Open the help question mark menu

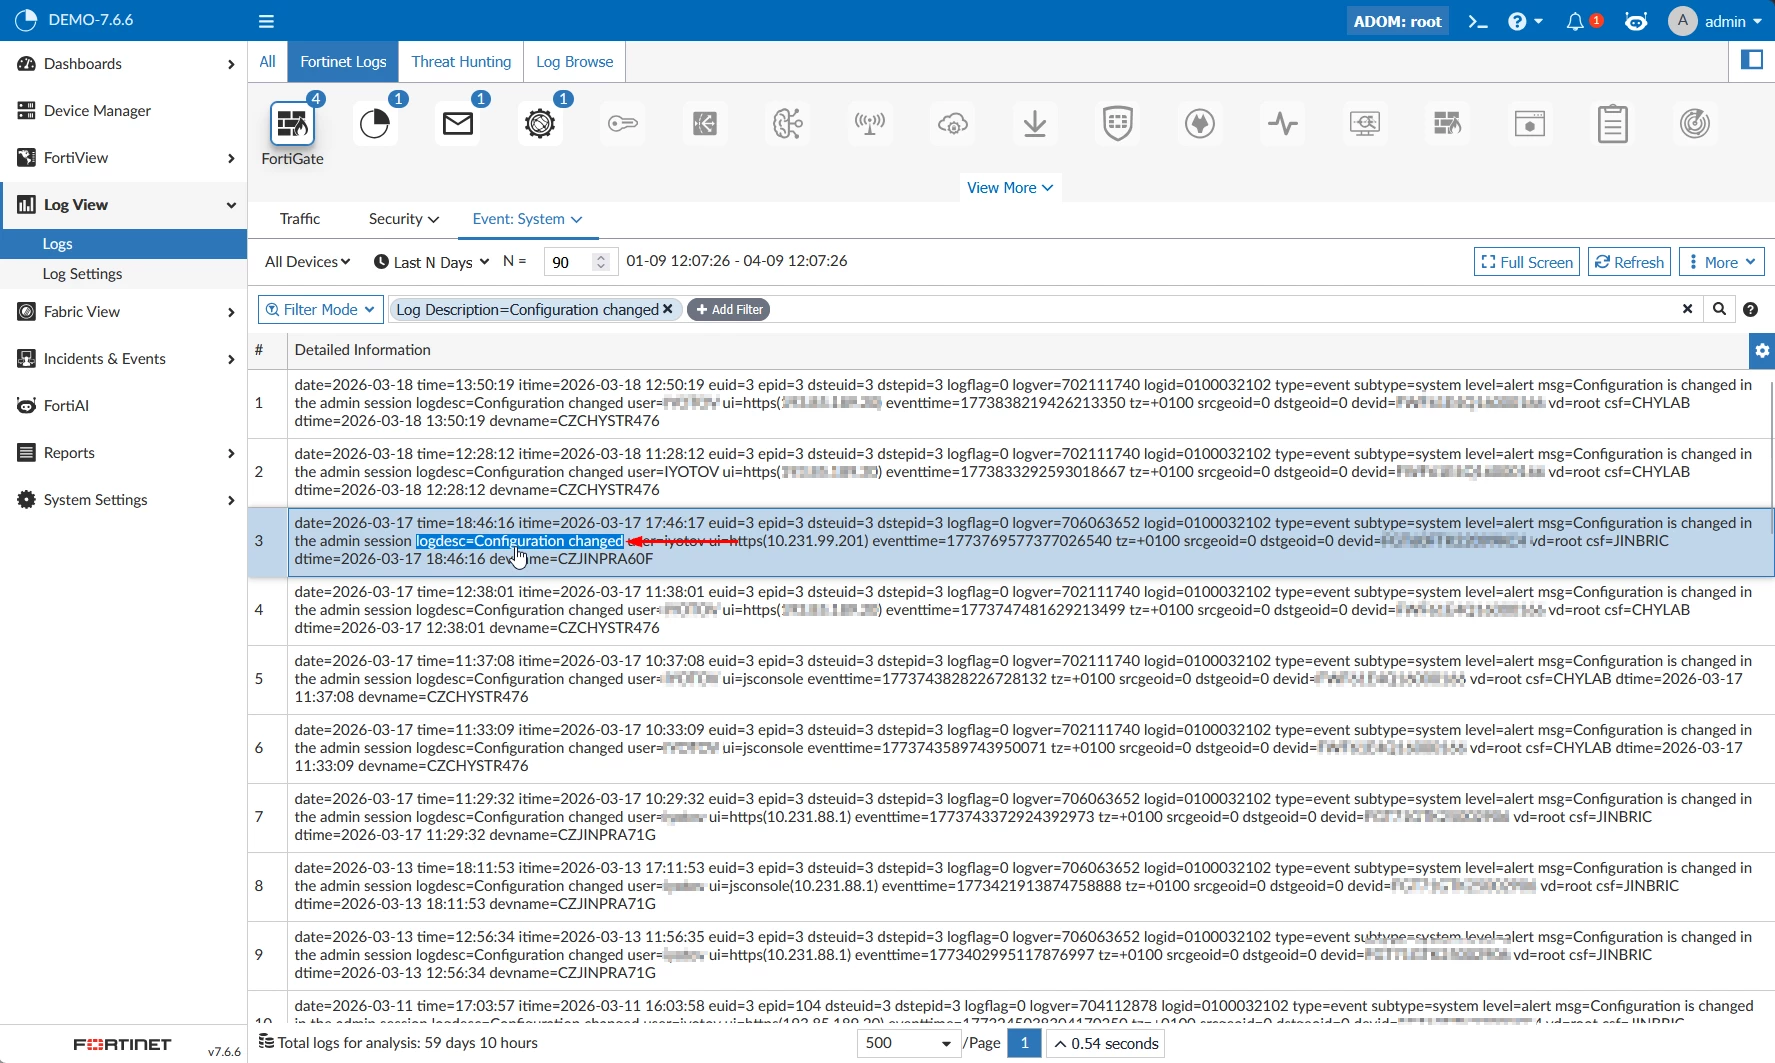1525,21
